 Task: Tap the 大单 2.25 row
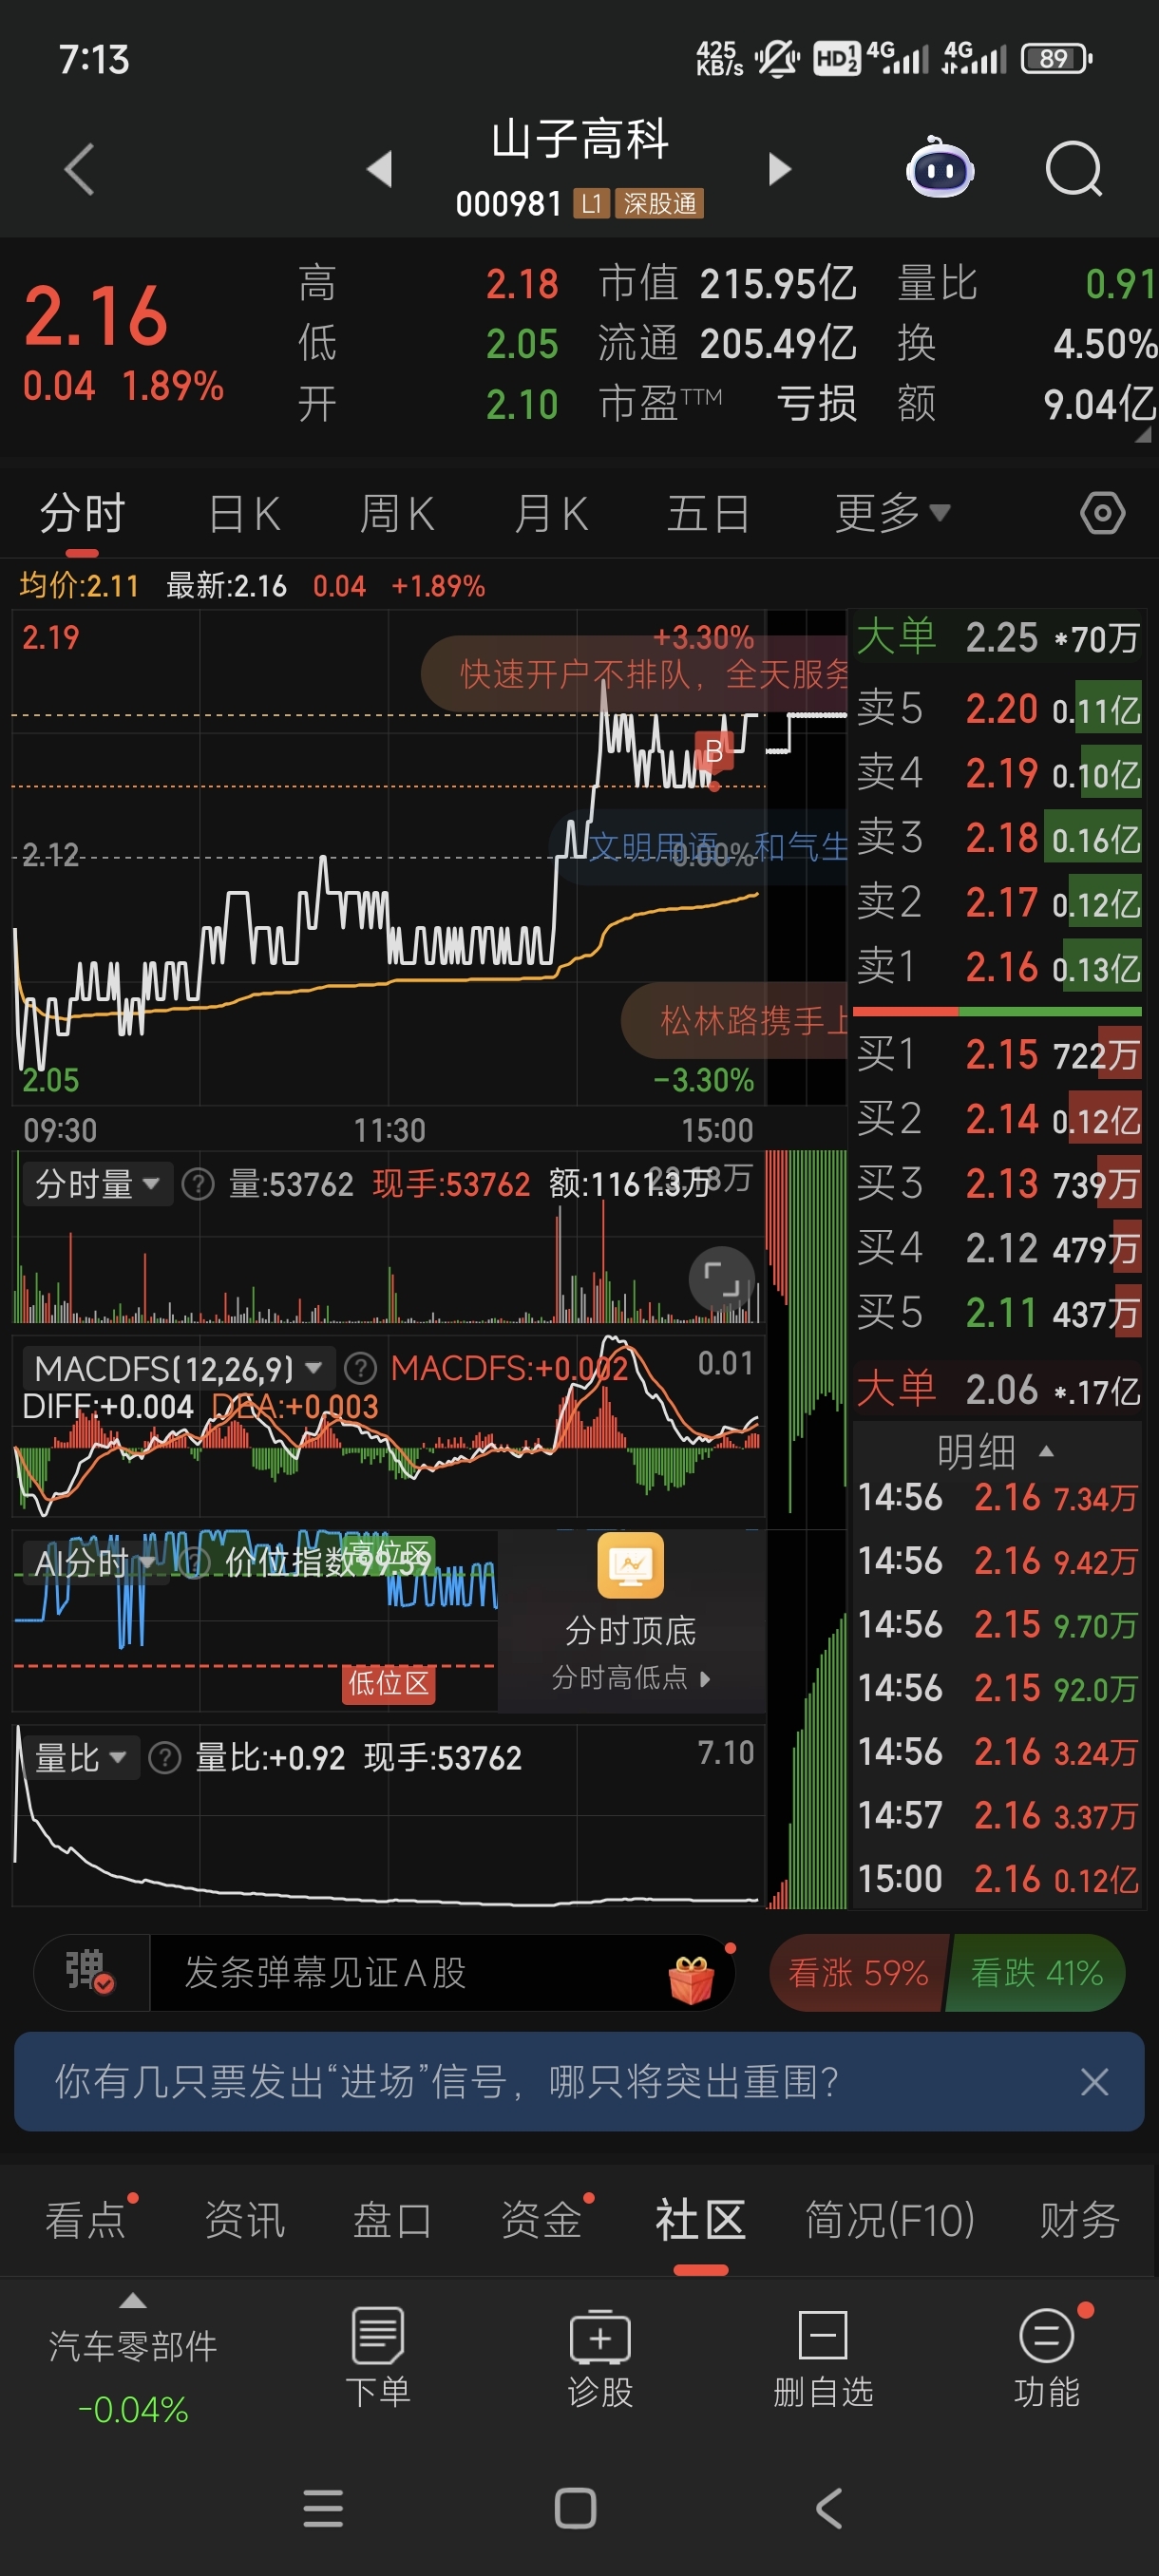tap(997, 638)
